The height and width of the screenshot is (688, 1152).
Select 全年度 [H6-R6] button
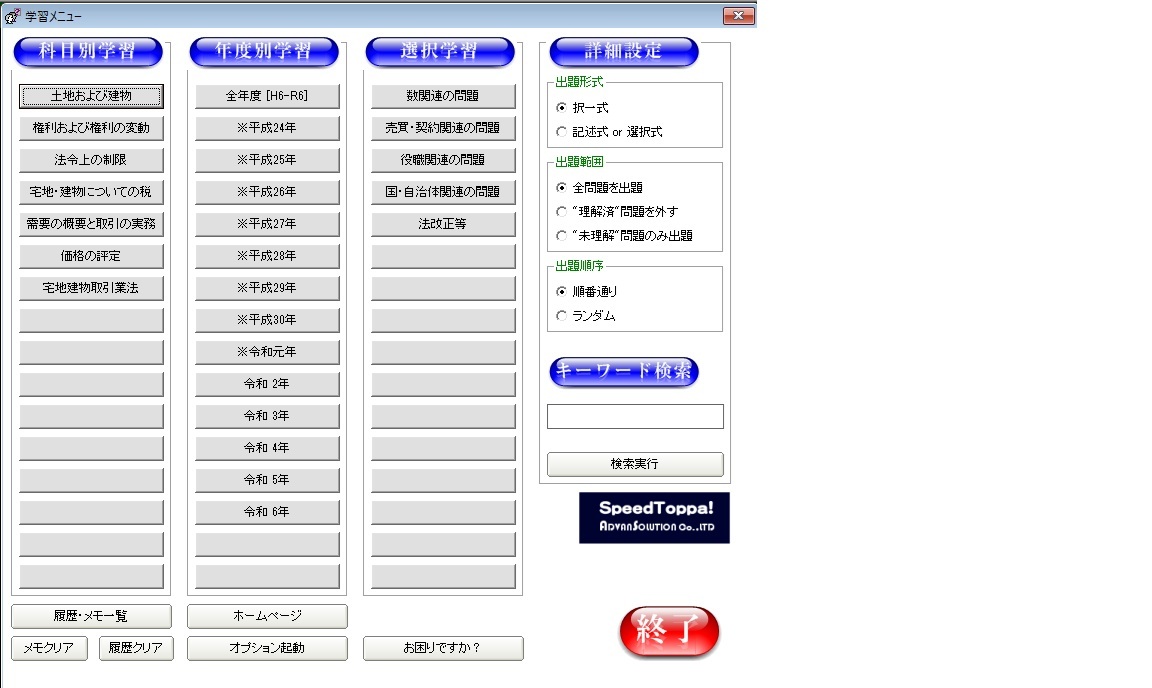coord(267,96)
